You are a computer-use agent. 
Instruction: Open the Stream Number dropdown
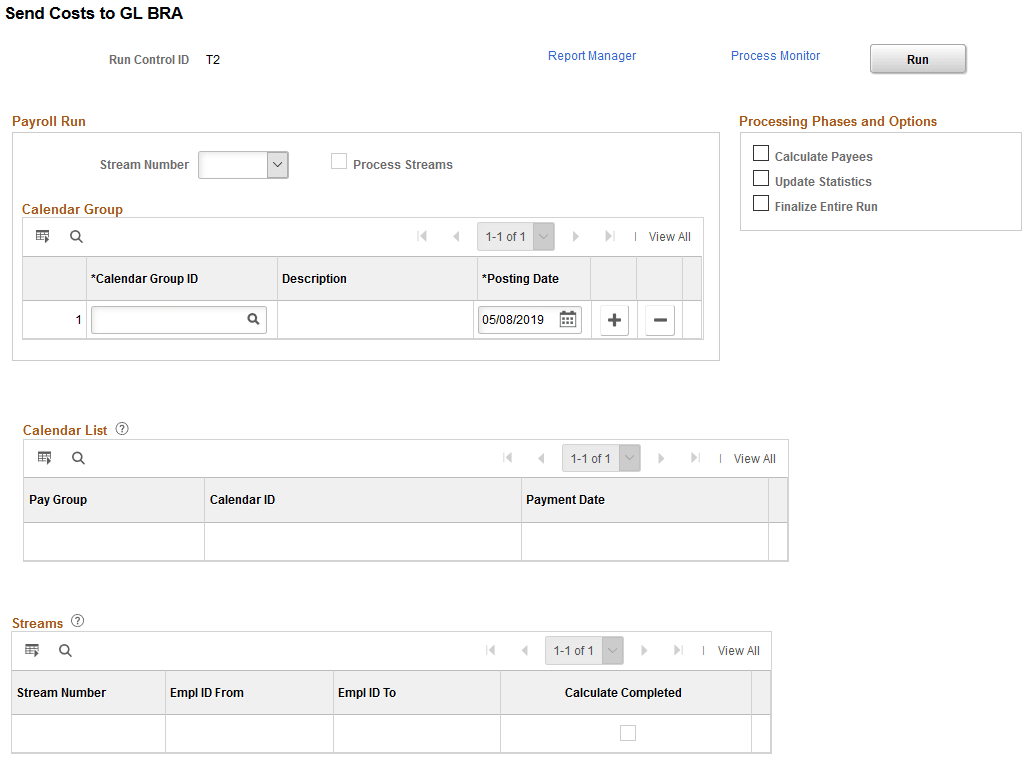pos(277,164)
